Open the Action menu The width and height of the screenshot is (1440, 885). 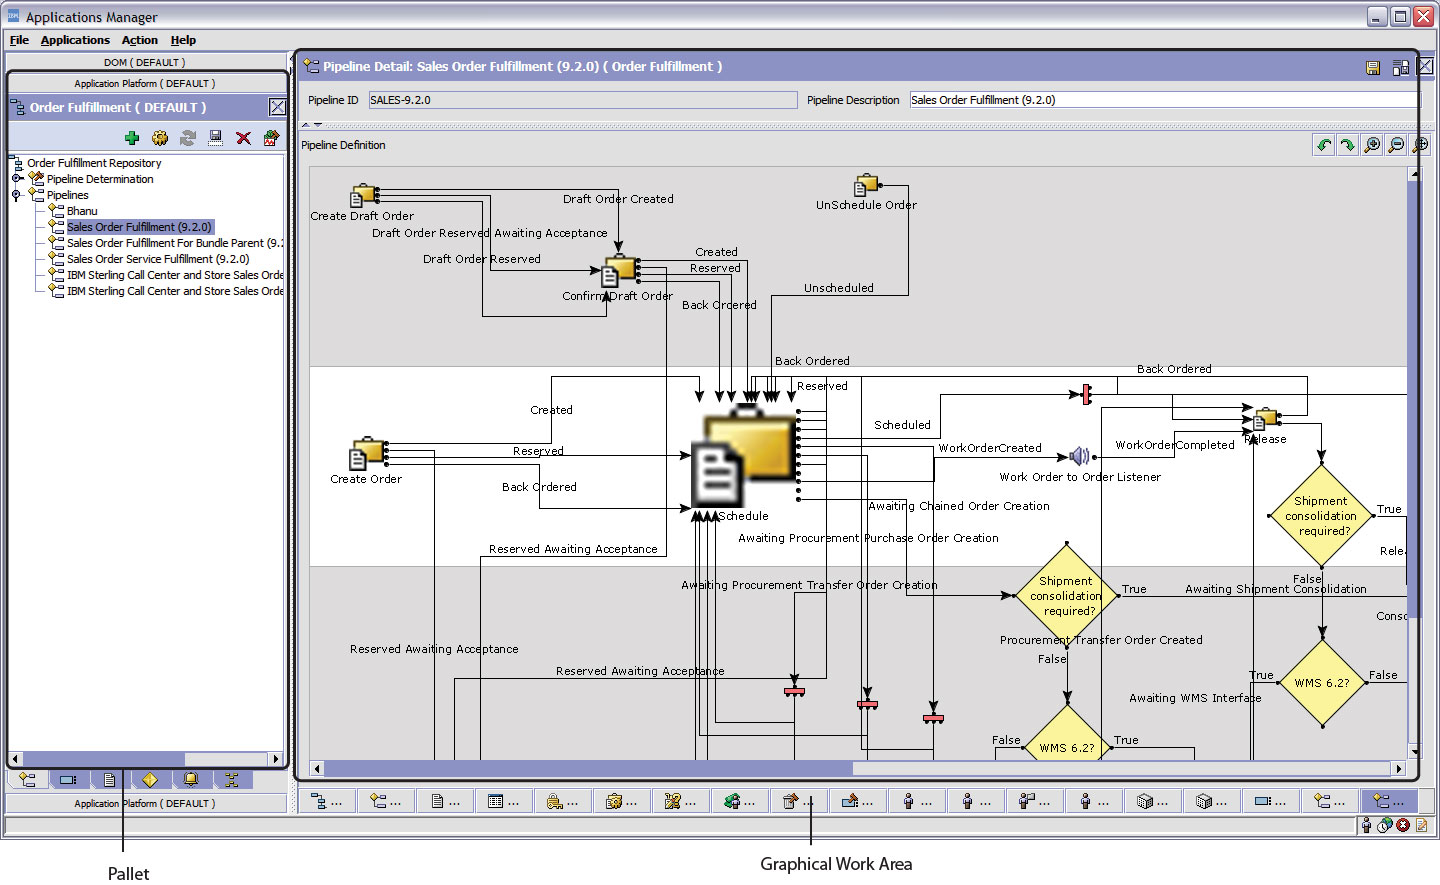point(139,40)
